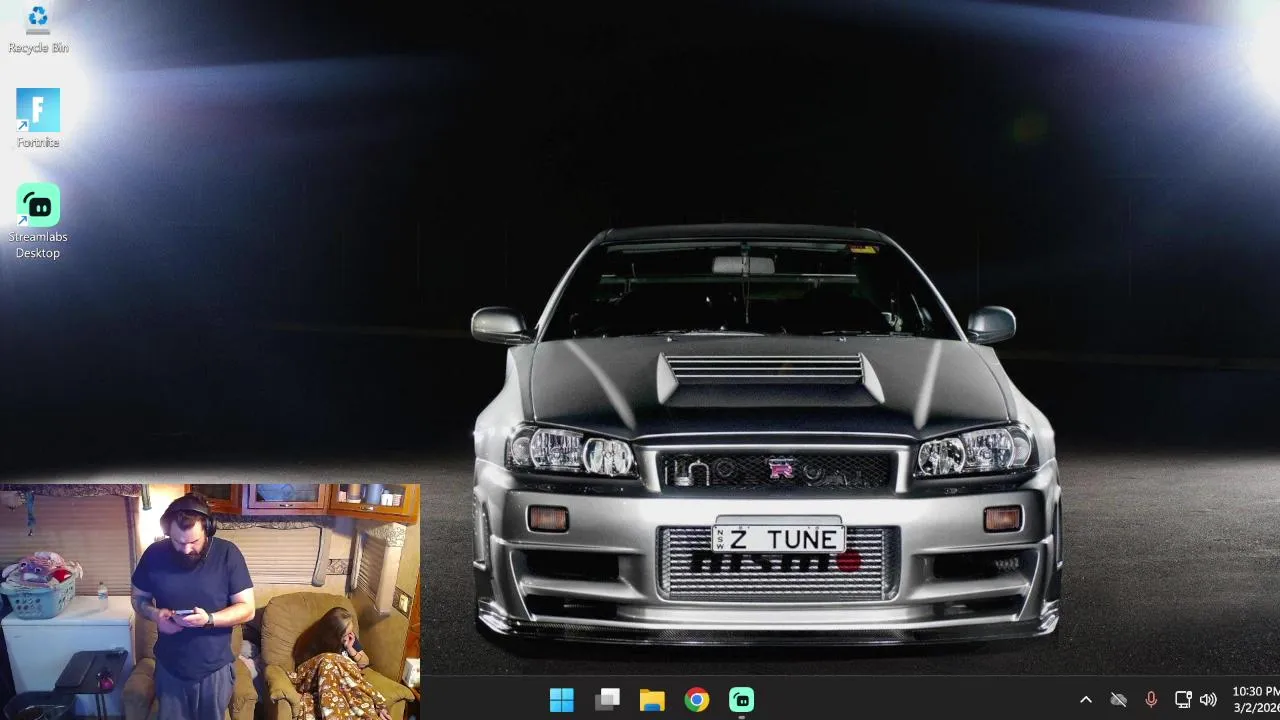Launch Google Chrome from the taskbar

[697, 700]
